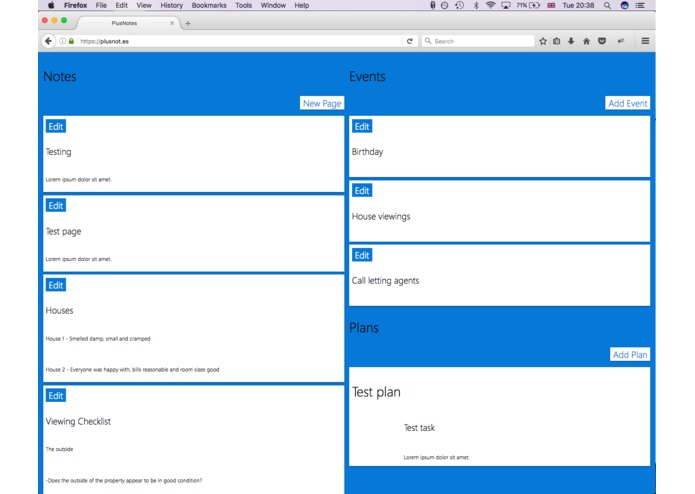
Task: Open the Bookmarks menu
Action: click(x=209, y=5)
